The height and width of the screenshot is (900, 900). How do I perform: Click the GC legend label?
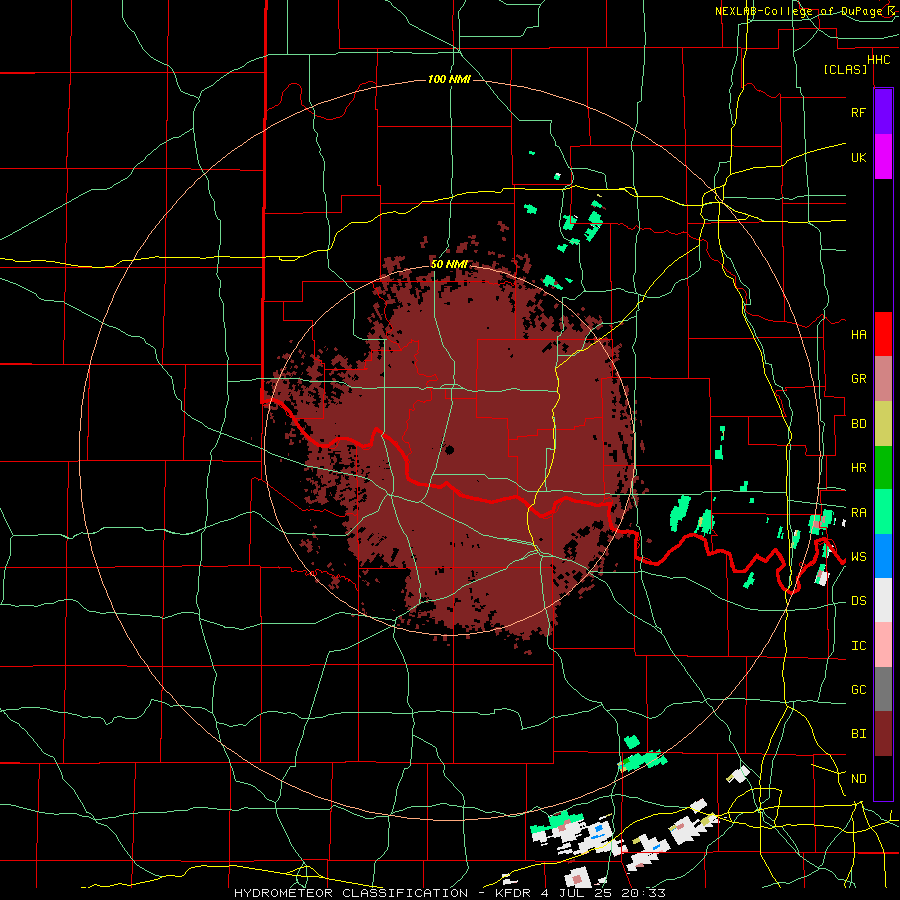point(858,690)
